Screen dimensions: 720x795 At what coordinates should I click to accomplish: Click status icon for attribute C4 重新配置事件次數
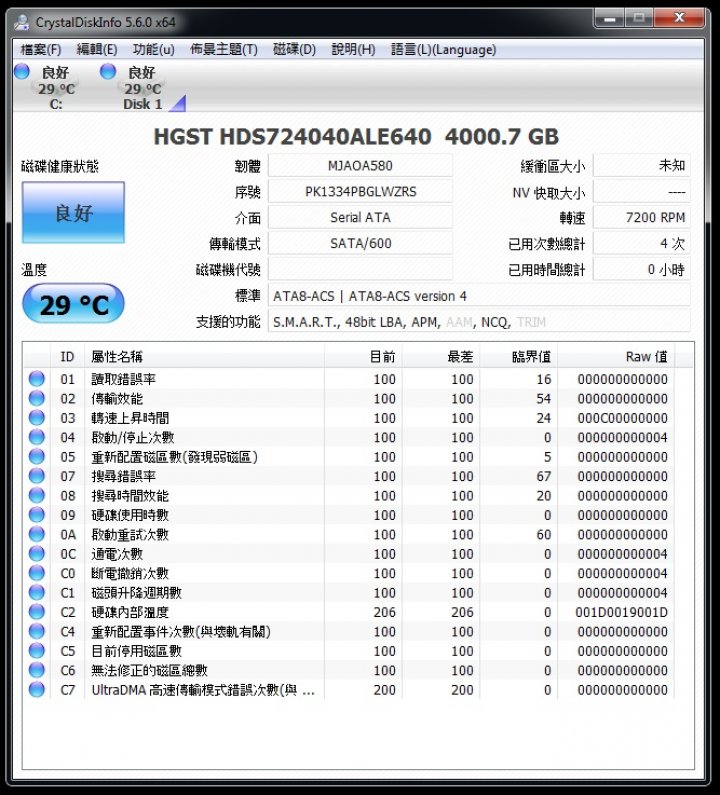coord(37,631)
